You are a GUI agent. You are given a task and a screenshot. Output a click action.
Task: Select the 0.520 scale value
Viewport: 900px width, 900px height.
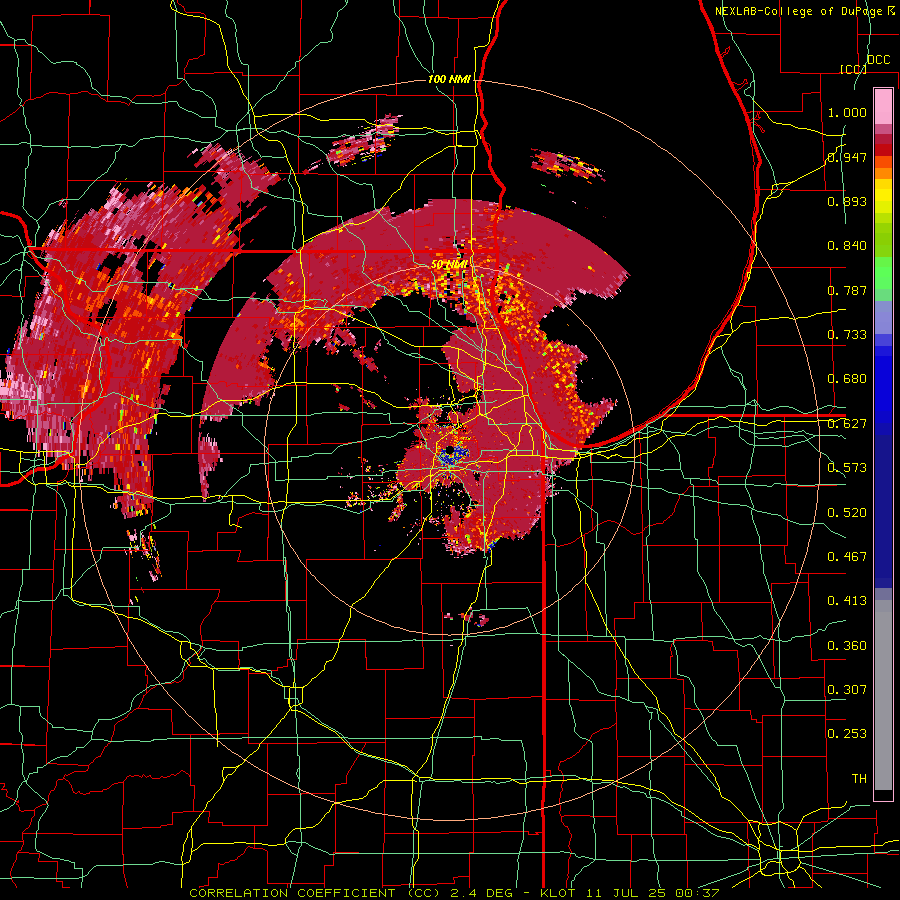point(847,513)
